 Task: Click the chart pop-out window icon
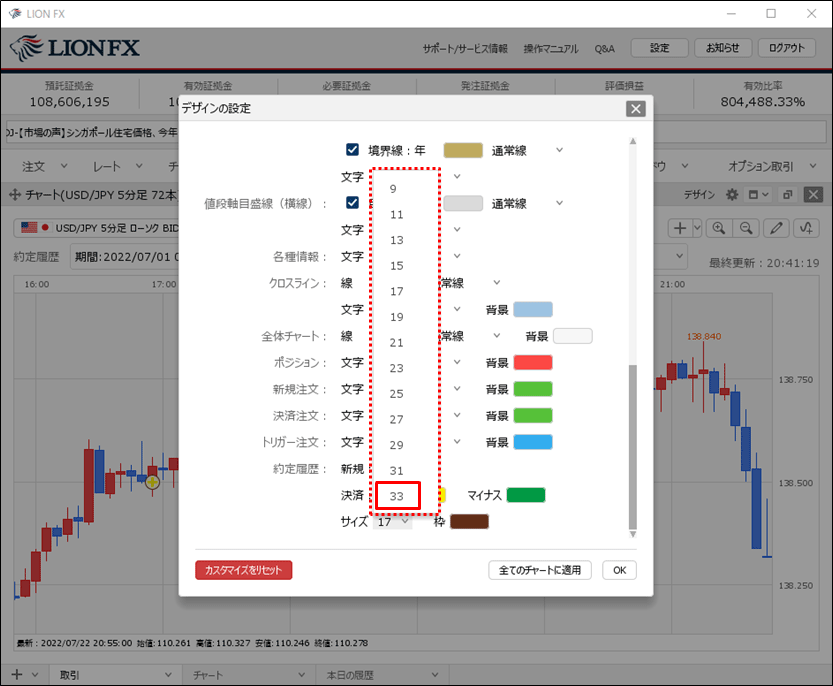[x=787, y=195]
